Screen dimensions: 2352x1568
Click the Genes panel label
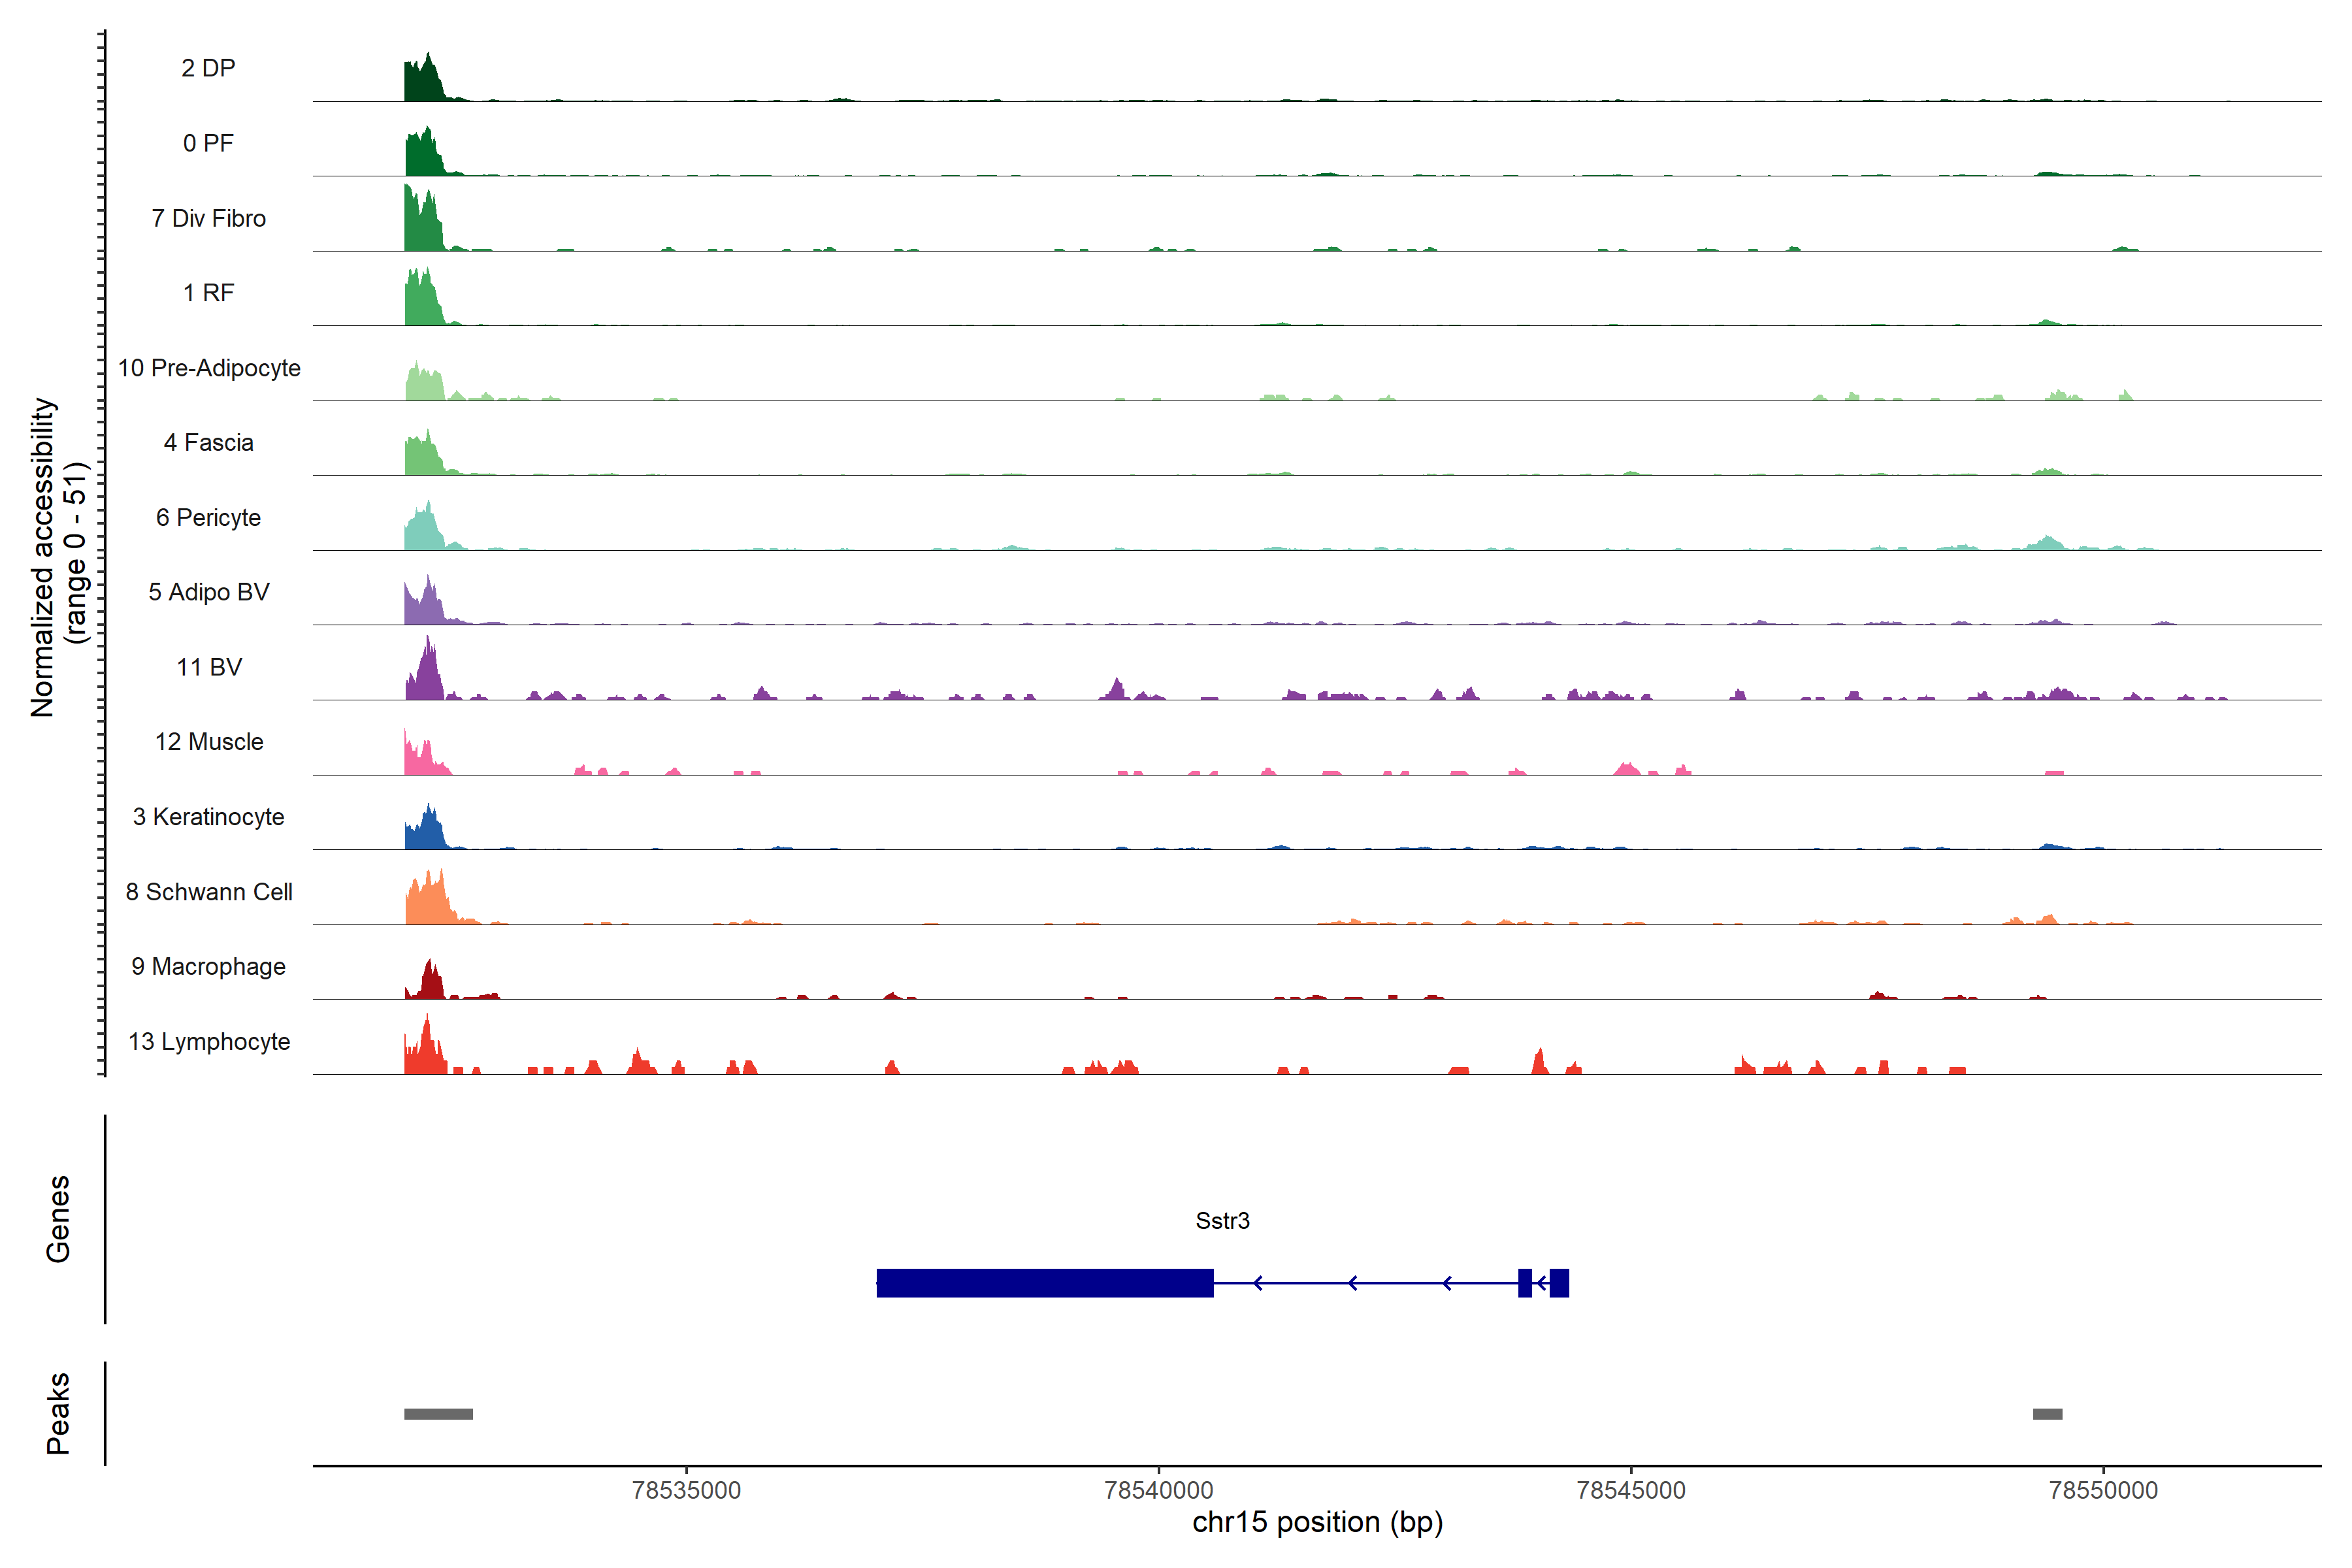click(58, 1219)
